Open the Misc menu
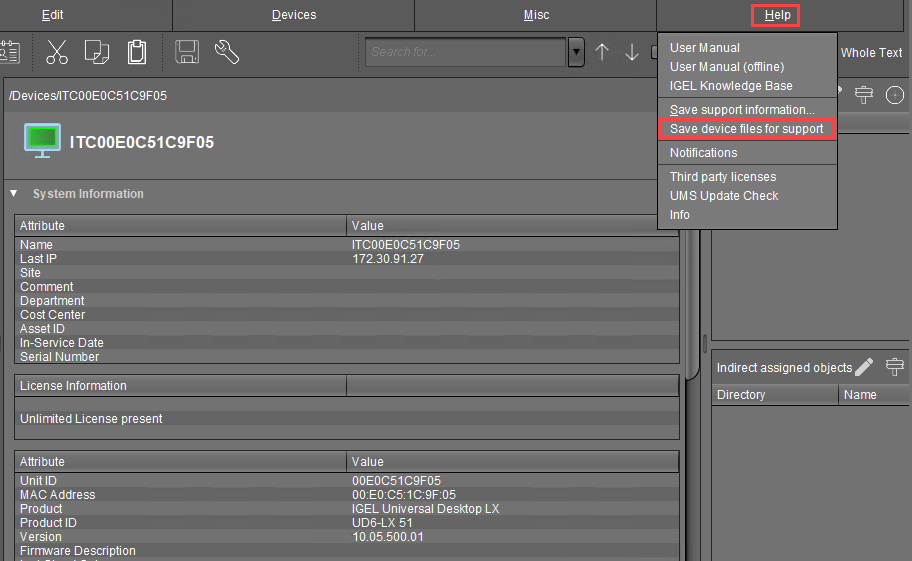Screen dimensions: 912x561 [x=536, y=15]
